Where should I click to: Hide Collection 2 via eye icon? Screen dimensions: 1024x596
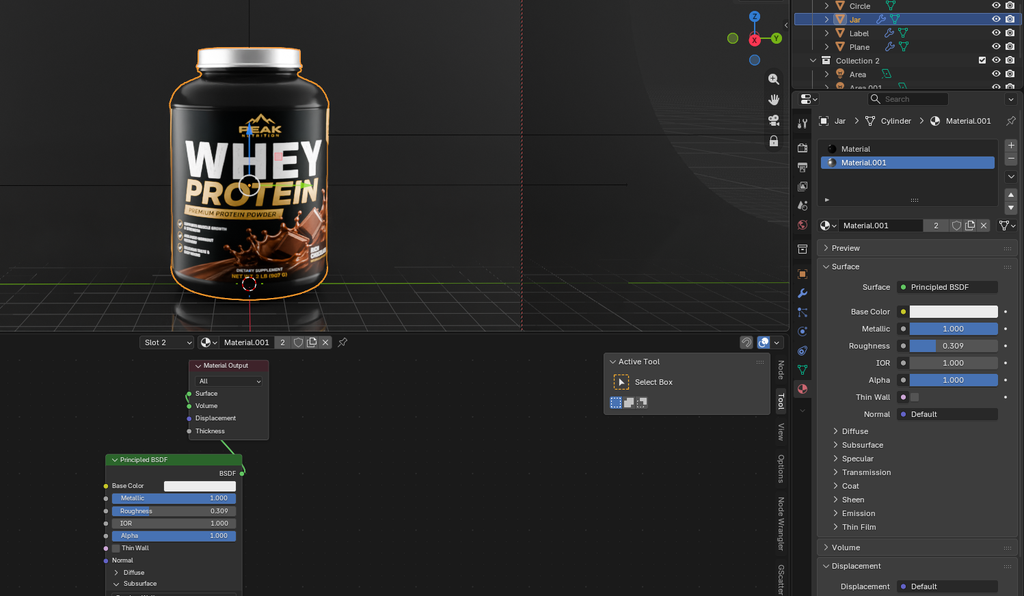996,60
